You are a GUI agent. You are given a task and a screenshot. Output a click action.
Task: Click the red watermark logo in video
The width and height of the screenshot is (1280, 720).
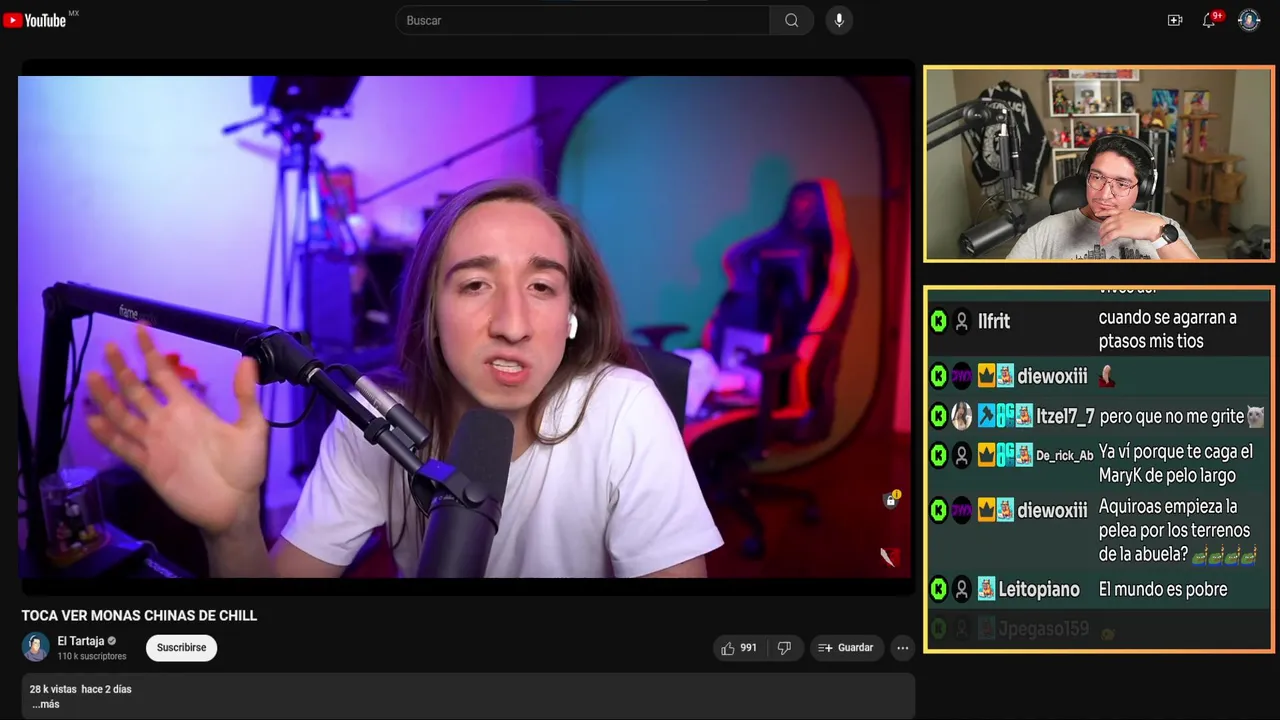coord(890,557)
